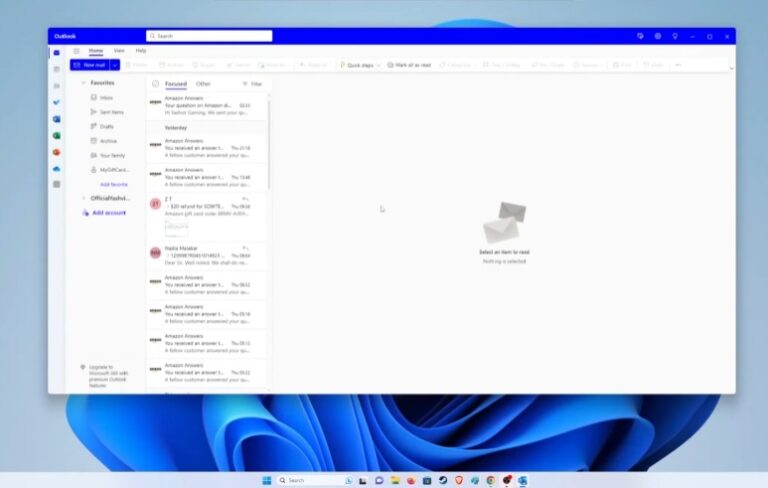Open the Calendar icon in the left app bar

[57, 69]
